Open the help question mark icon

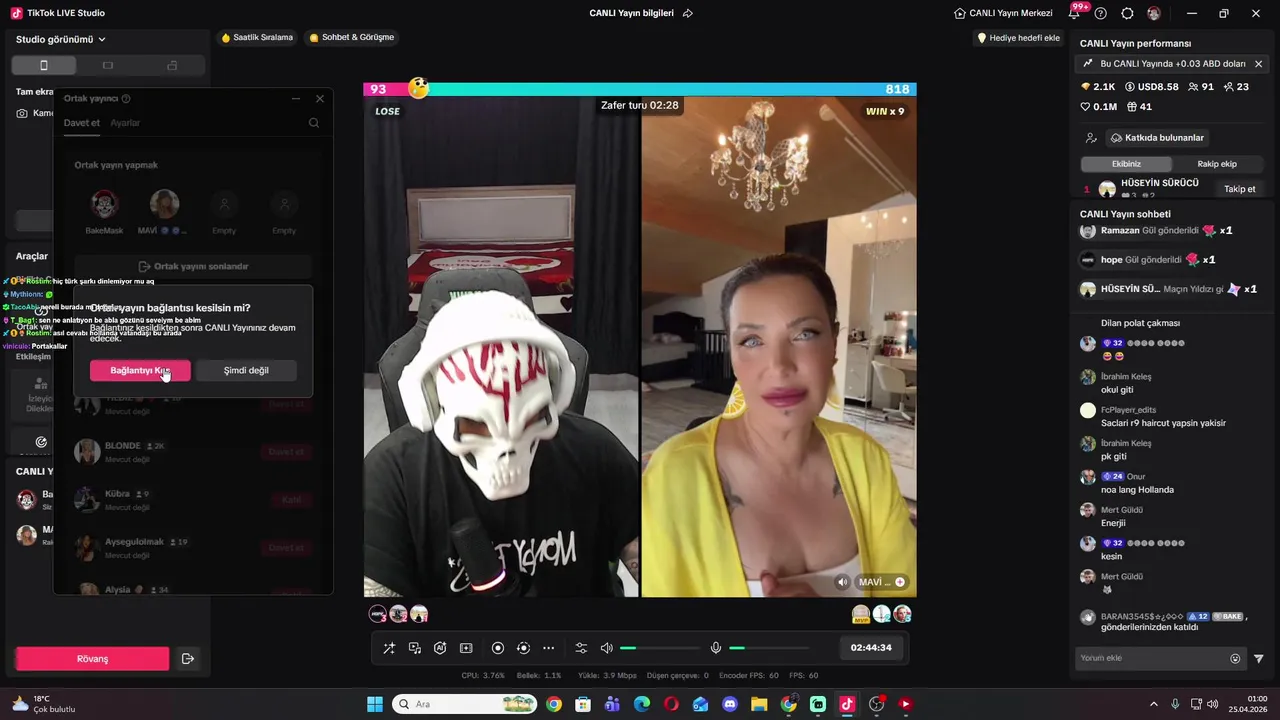1101,13
